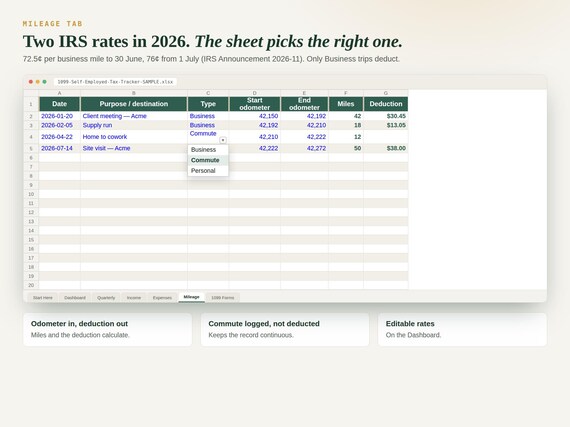Click the Editable rates card
The image size is (570, 427).
tap(462, 330)
